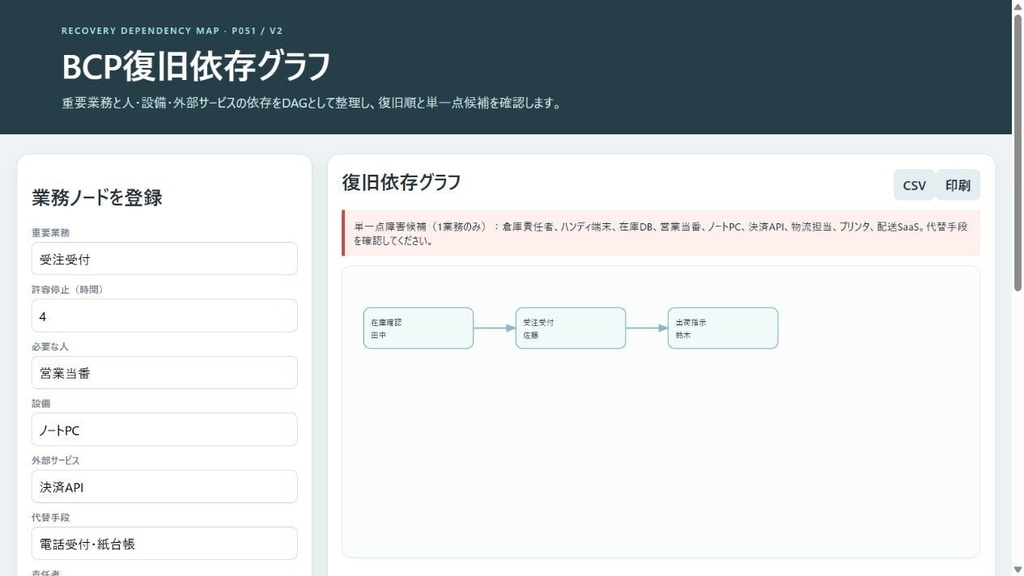Click the 代替手段 field label
This screenshot has height=576, width=1024.
tap(50, 517)
